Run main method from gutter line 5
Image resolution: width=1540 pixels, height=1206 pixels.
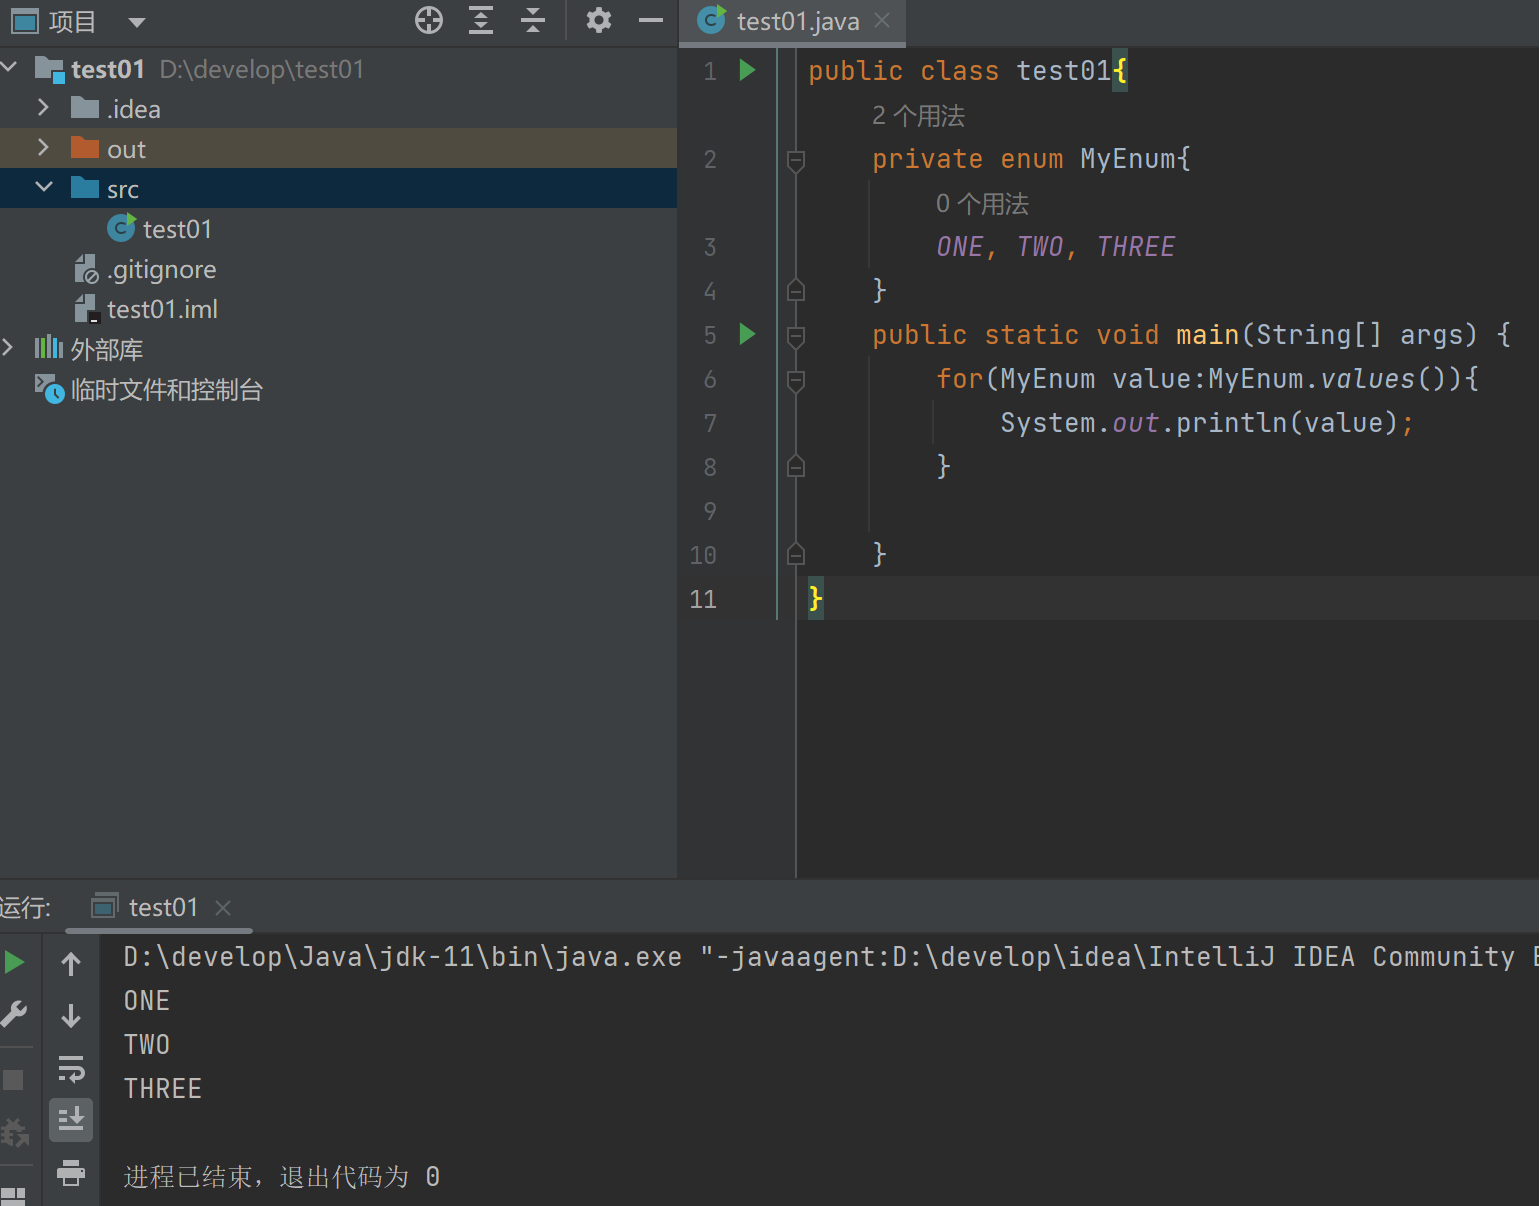point(747,334)
